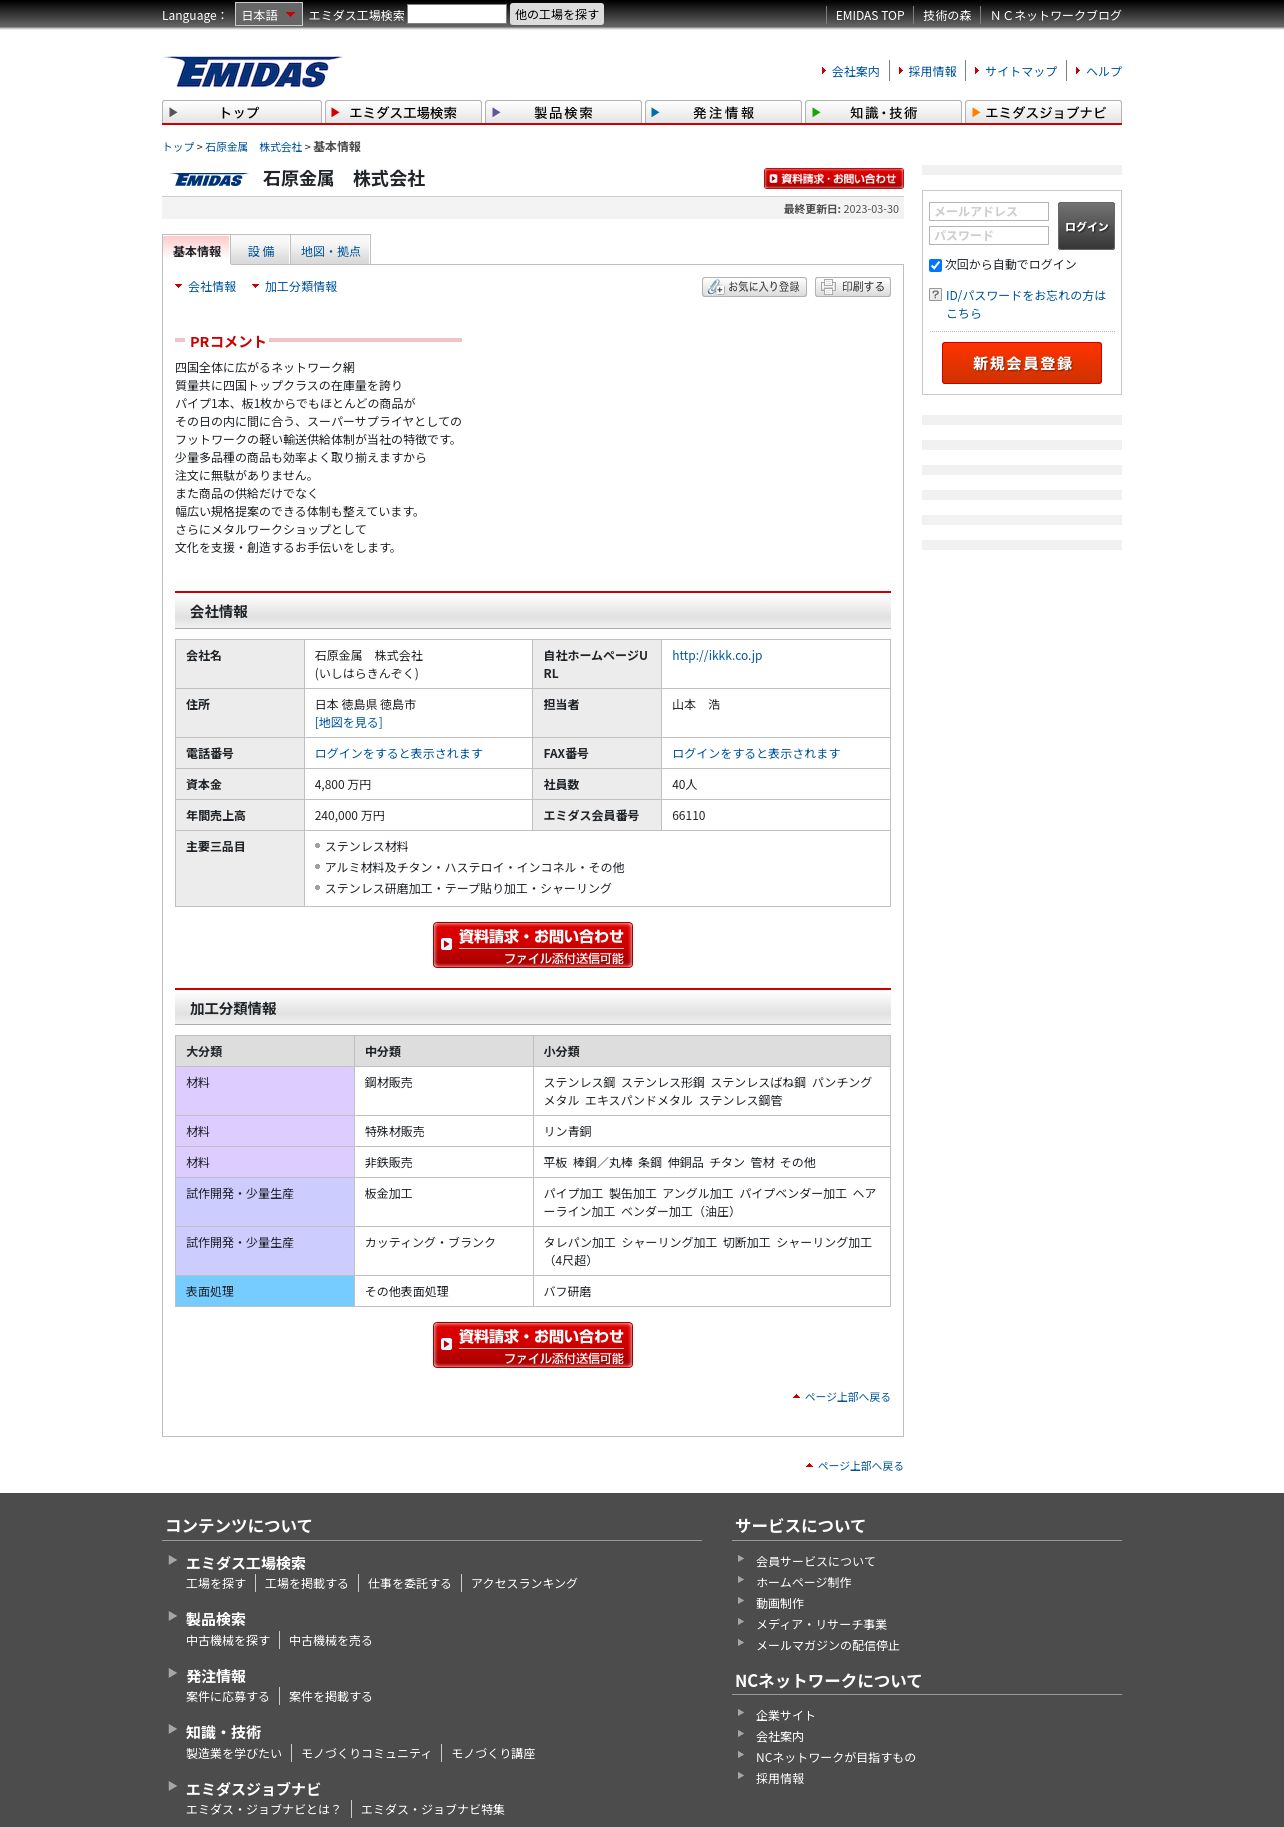
Task: Open footer 中古機械を売る link
Action: [x=330, y=1641]
